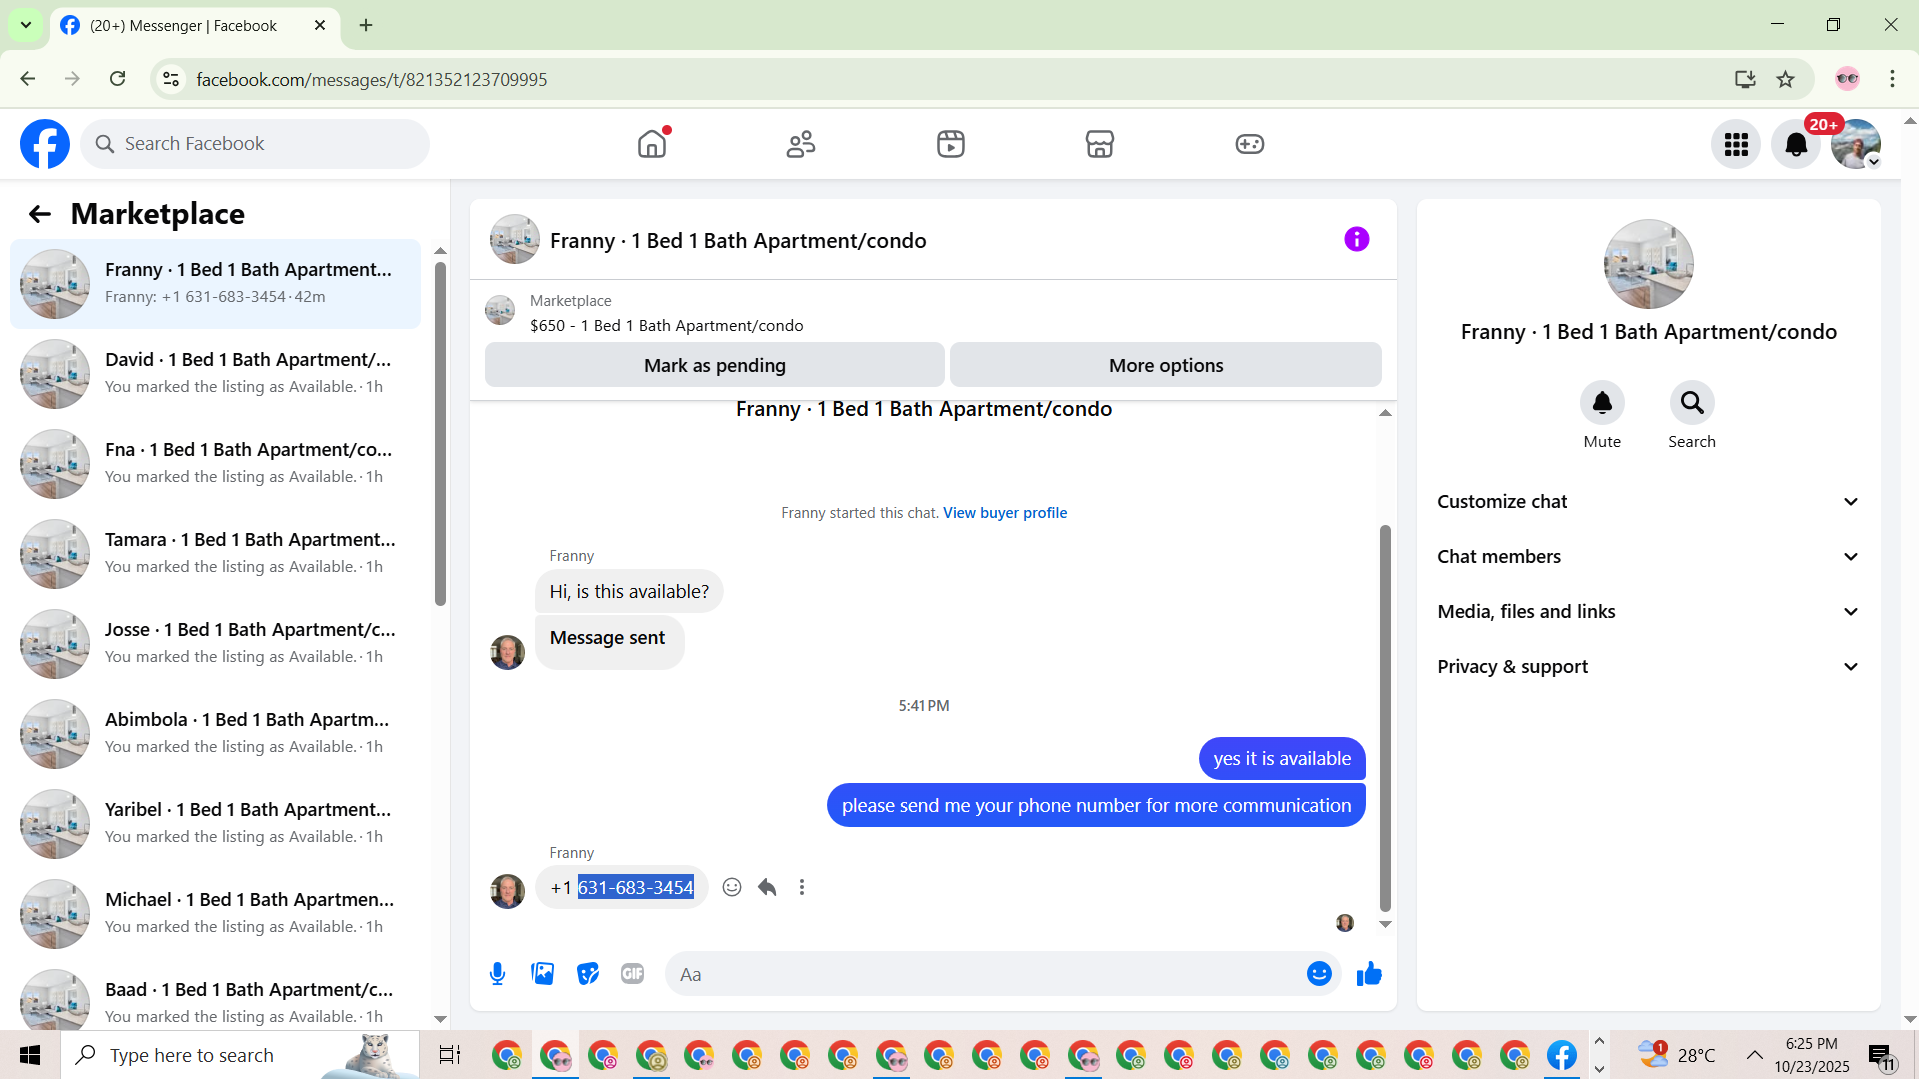Image resolution: width=1919 pixels, height=1079 pixels.
Task: Close the Messenger browser tab
Action: click(x=320, y=25)
